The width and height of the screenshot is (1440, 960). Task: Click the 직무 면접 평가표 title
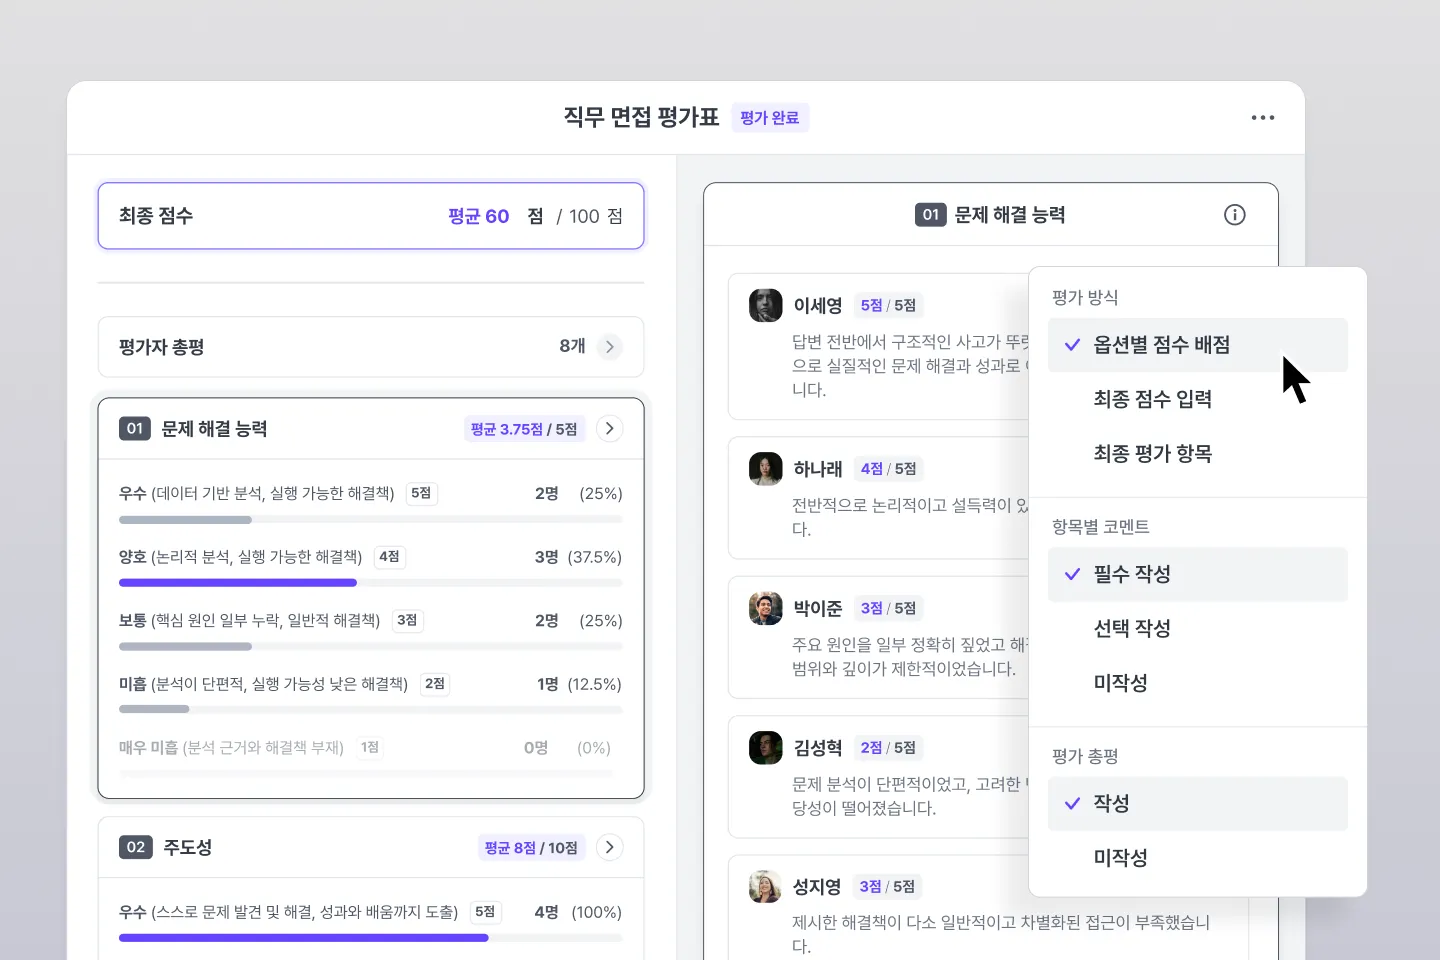[641, 117]
